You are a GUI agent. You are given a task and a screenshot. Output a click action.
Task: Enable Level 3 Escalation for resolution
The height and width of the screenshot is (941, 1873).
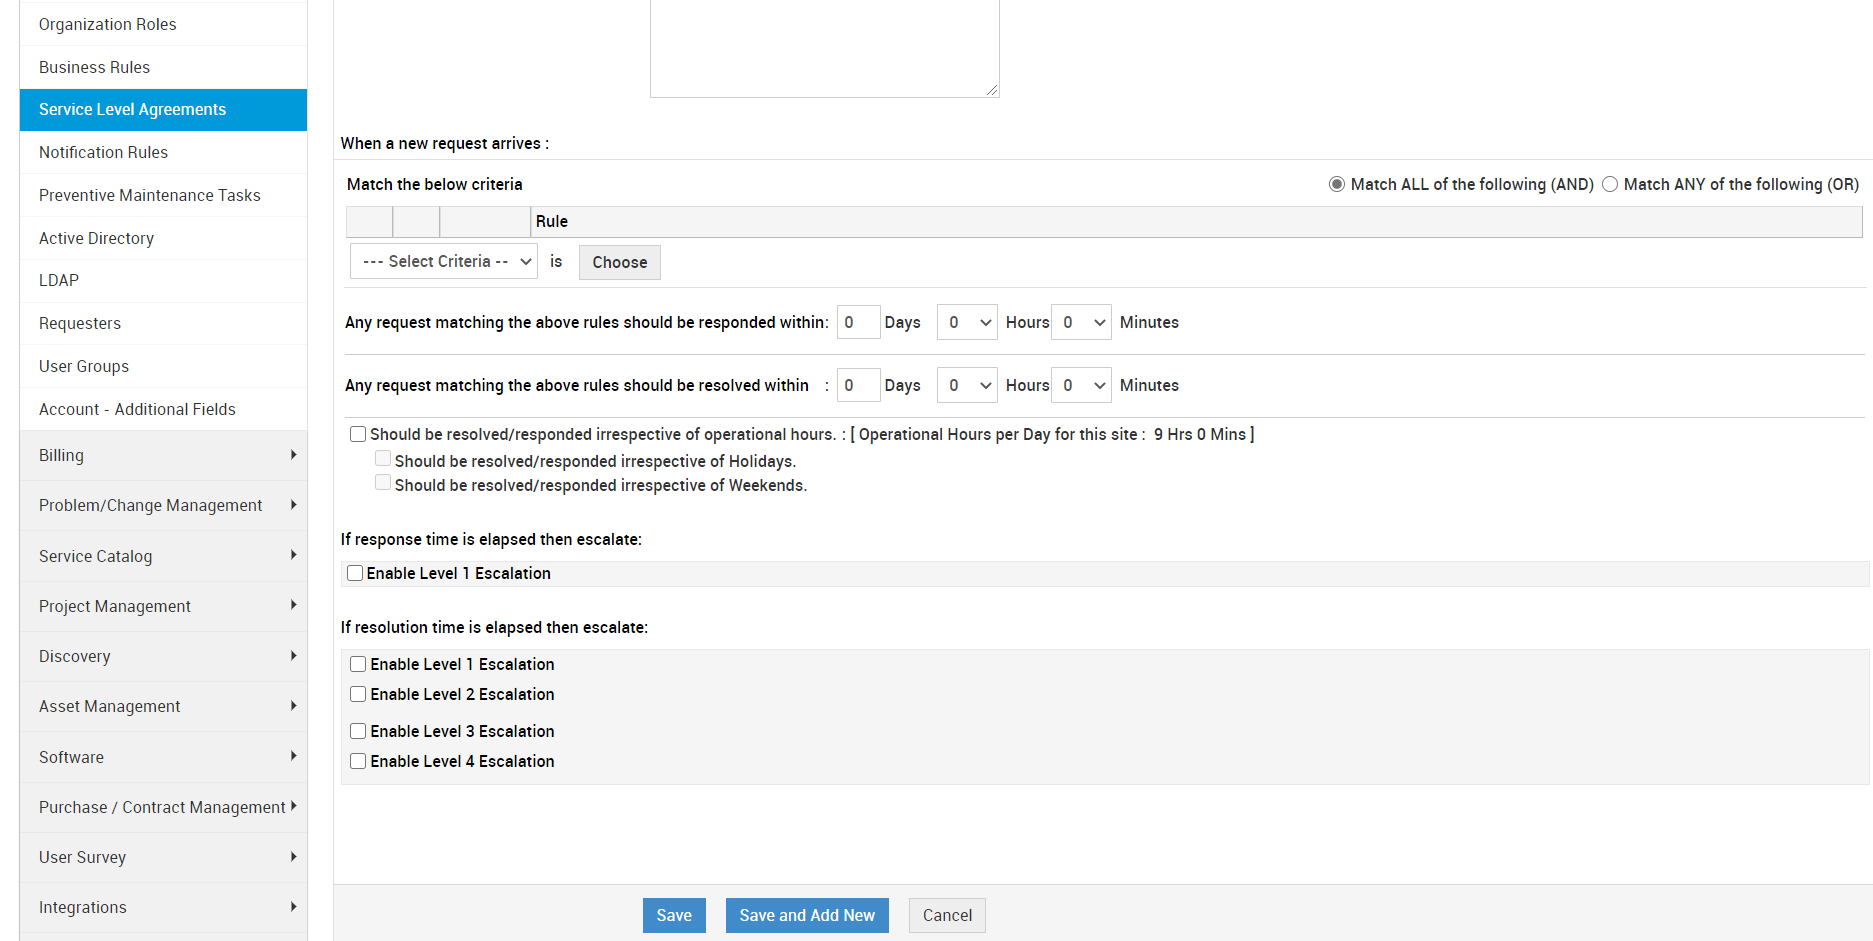tap(358, 731)
